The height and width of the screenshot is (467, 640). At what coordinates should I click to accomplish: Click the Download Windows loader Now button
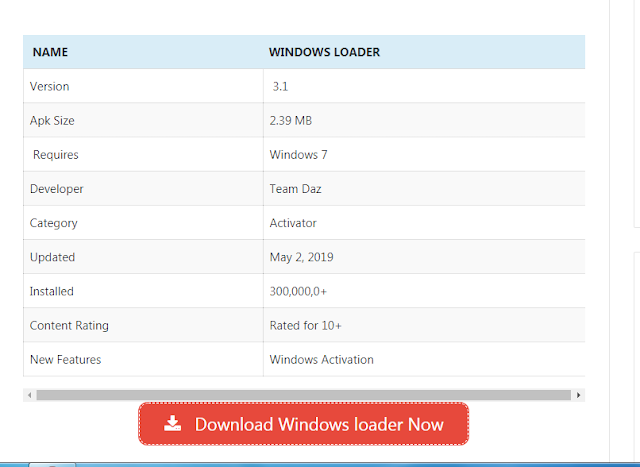[x=303, y=424]
